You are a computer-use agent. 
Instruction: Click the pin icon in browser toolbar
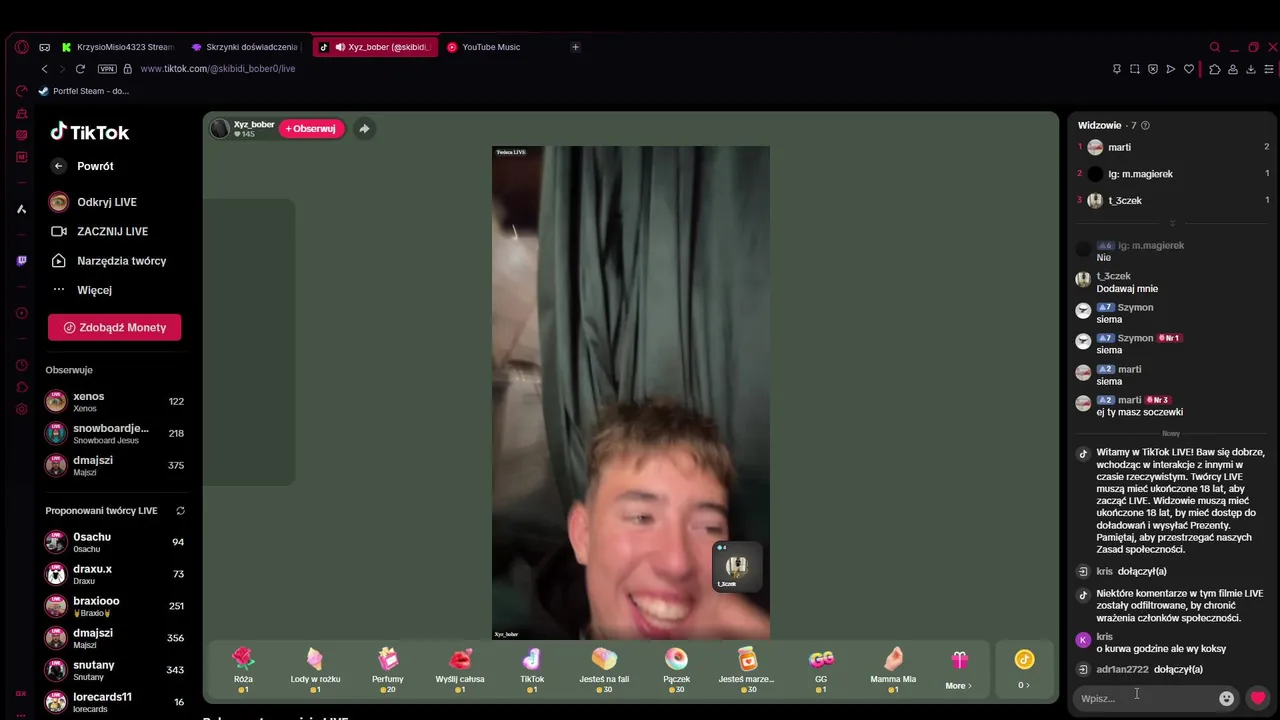(x=1117, y=69)
